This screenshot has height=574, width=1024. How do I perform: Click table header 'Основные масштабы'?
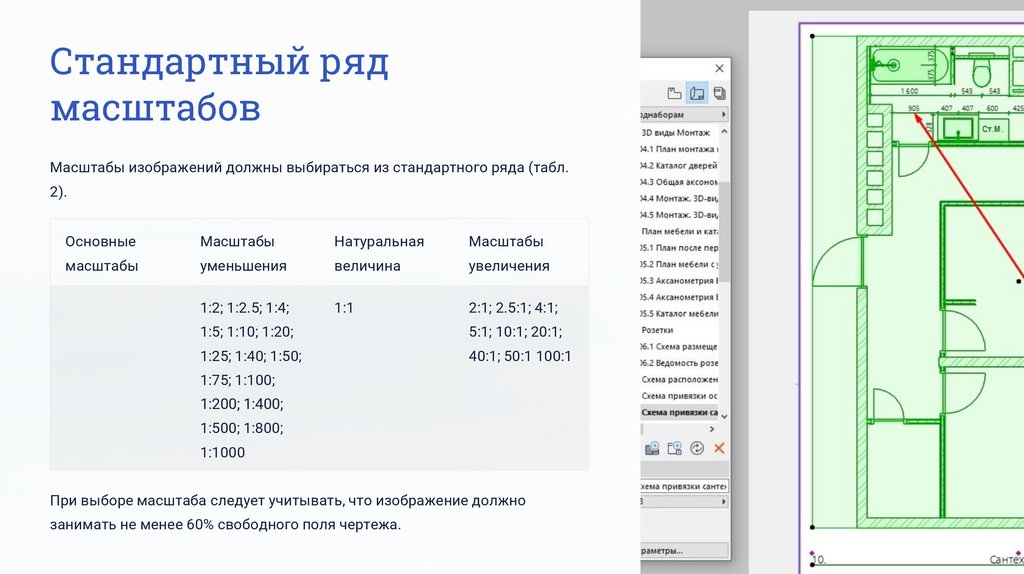[x=101, y=253]
